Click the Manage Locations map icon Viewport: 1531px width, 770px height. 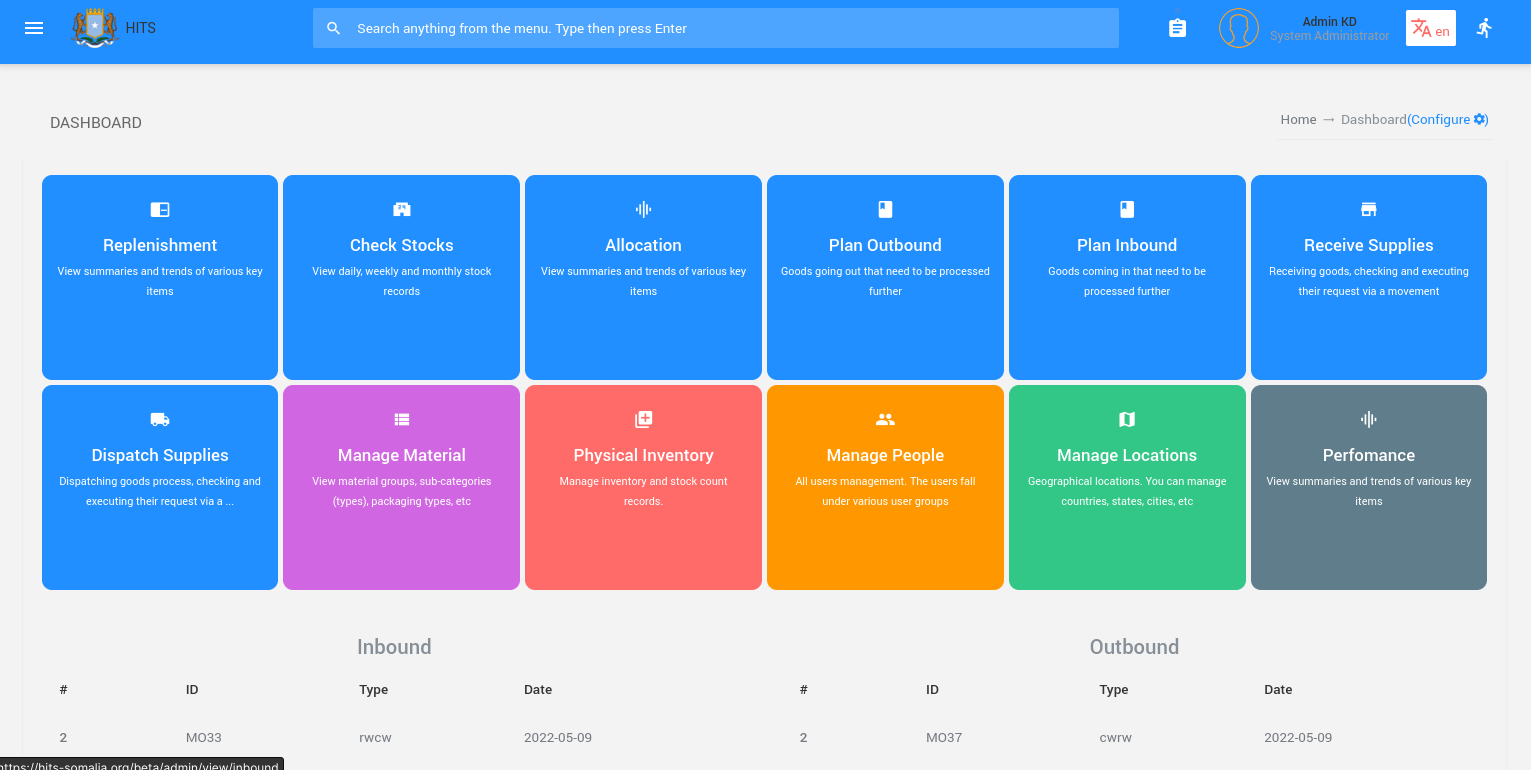point(1127,419)
